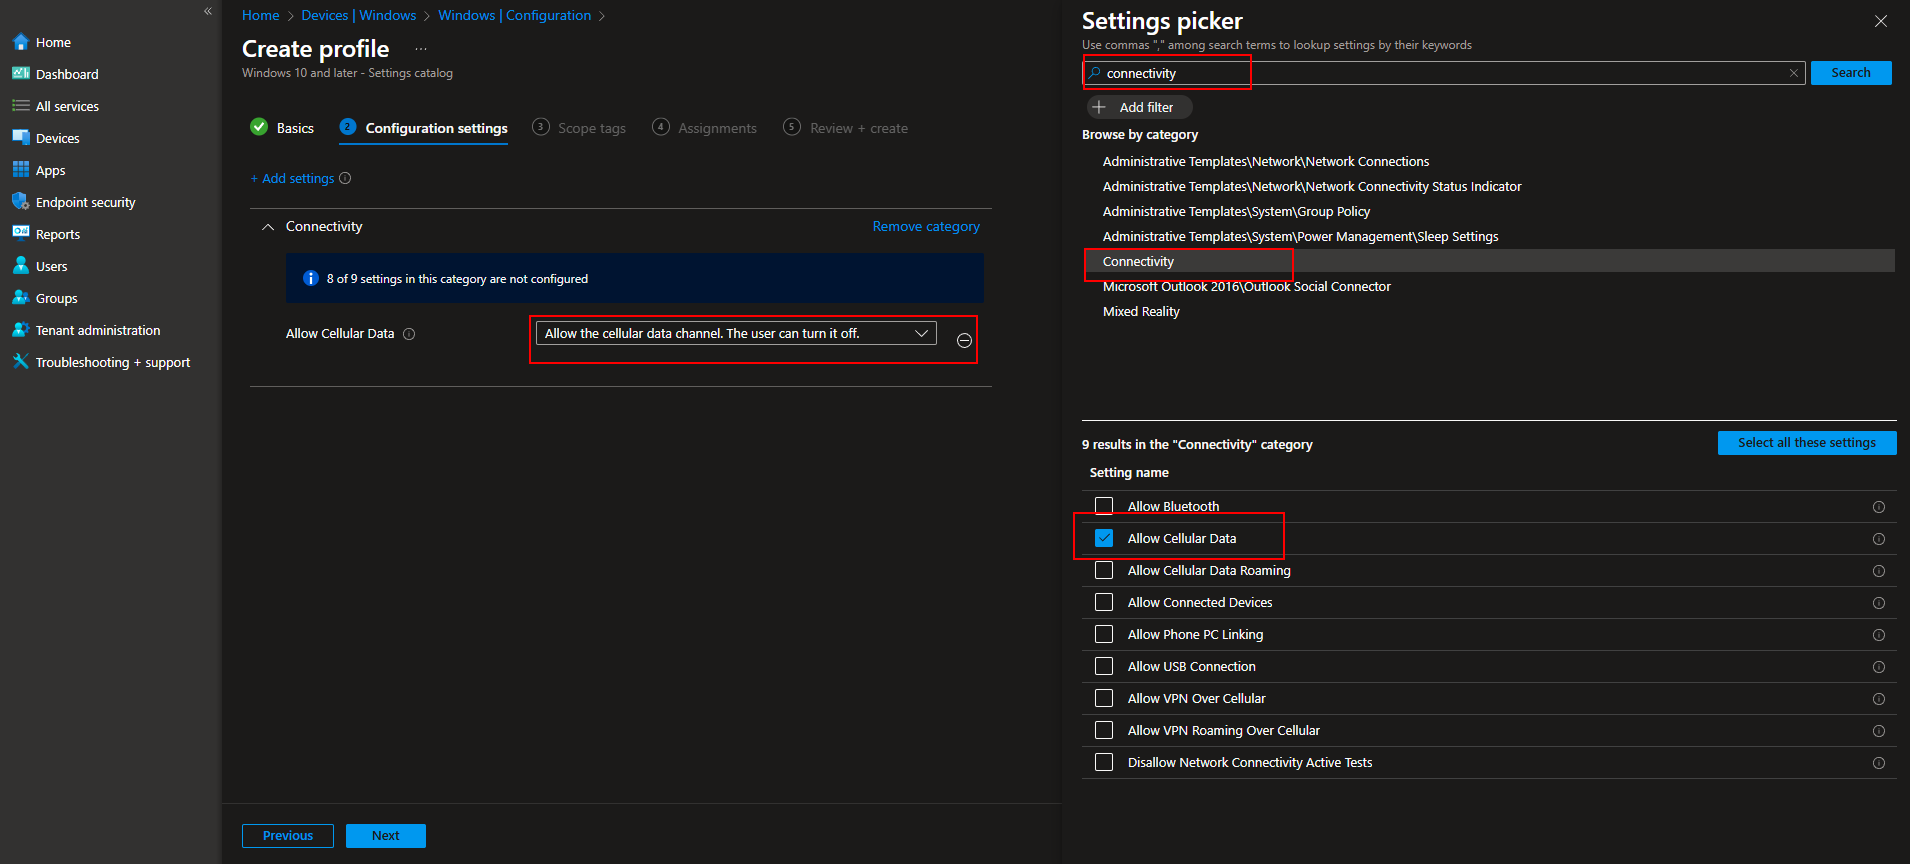1910x864 pixels.
Task: Select Administrative Templates\System\Group Policy category
Action: tap(1236, 211)
